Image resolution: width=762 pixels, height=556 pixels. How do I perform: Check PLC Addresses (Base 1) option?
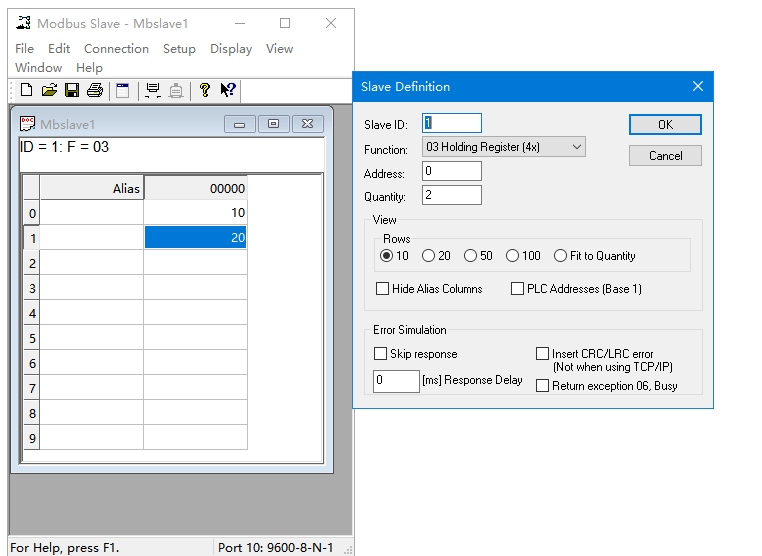click(x=517, y=289)
